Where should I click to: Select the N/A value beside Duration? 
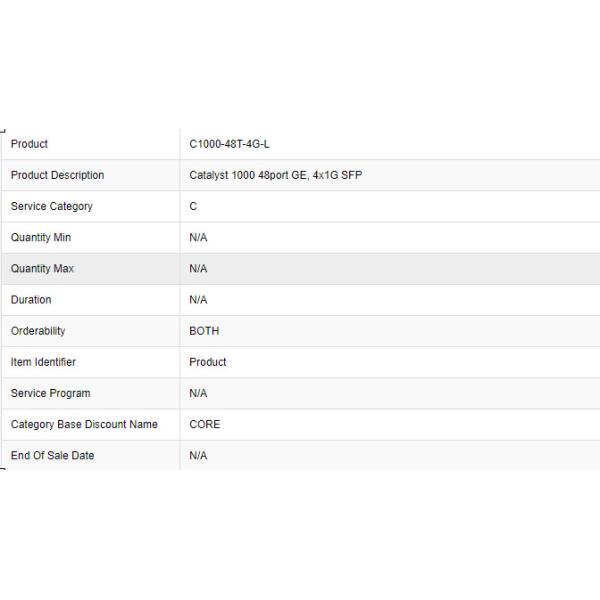(x=198, y=300)
